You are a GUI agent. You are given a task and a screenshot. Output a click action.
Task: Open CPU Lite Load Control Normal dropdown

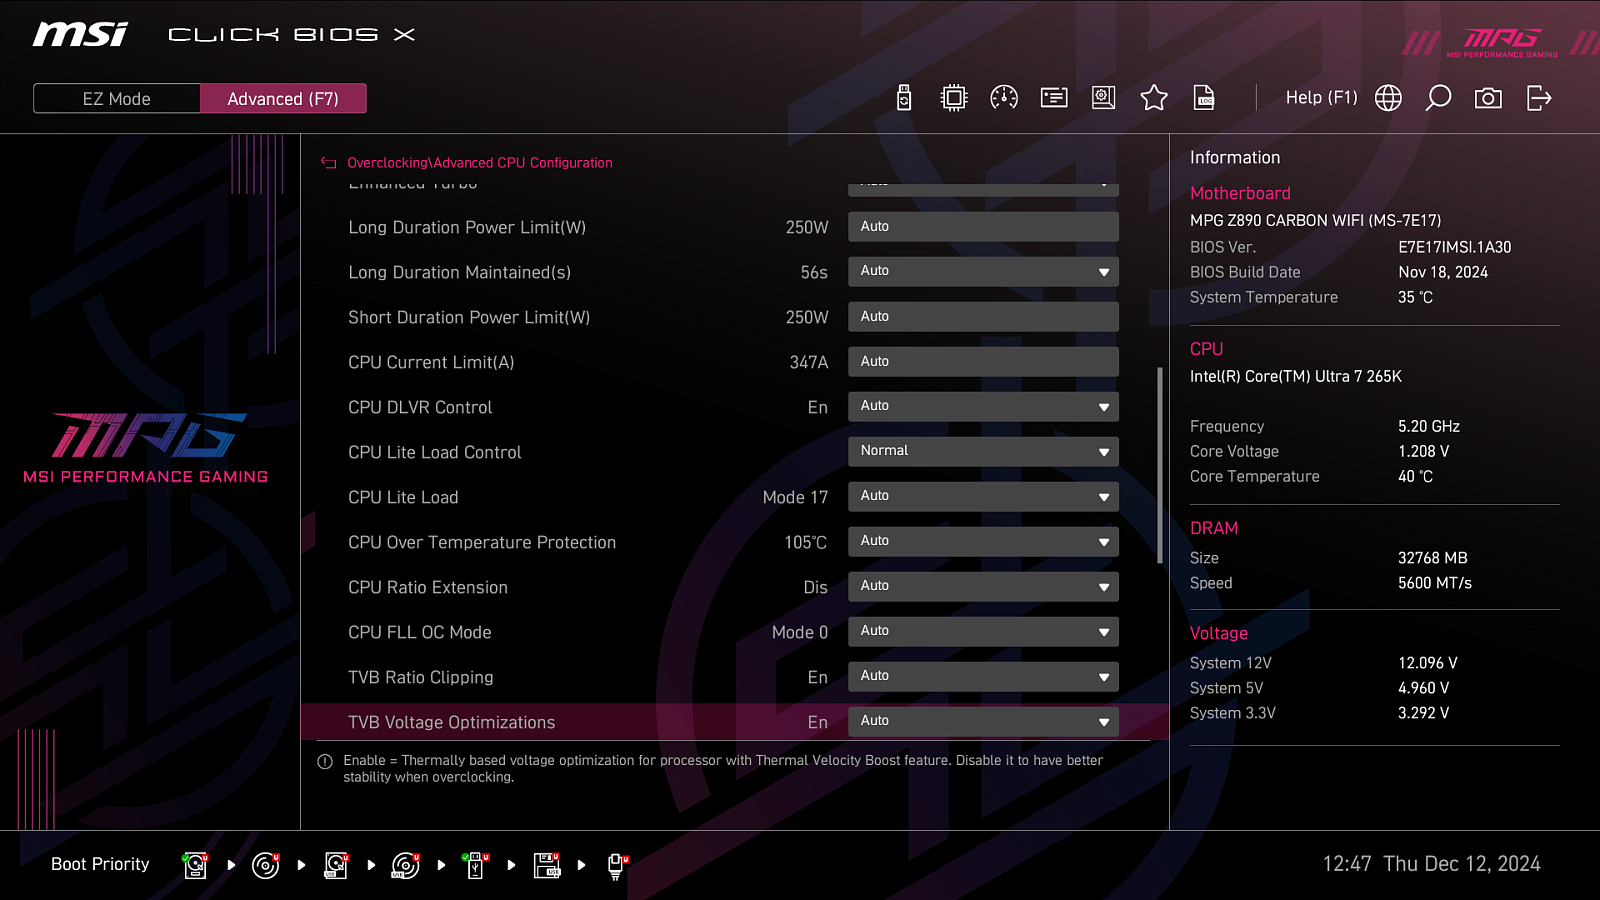click(983, 452)
